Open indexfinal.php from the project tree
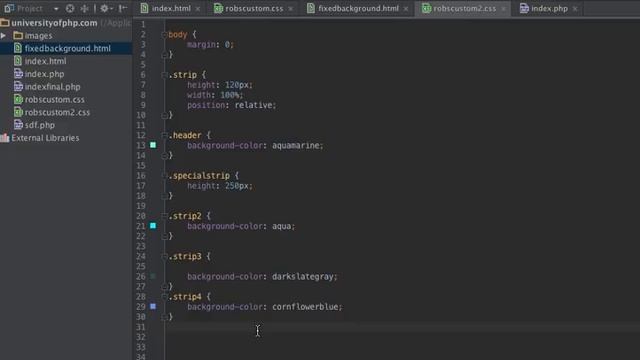This screenshot has height=360, width=640. tap(52, 87)
